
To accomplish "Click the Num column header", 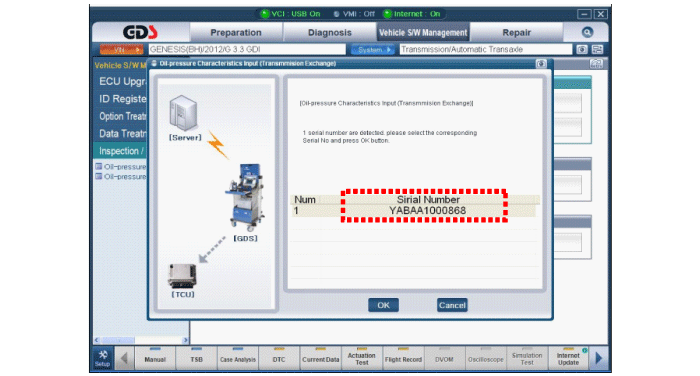I will pyautogui.click(x=305, y=200).
